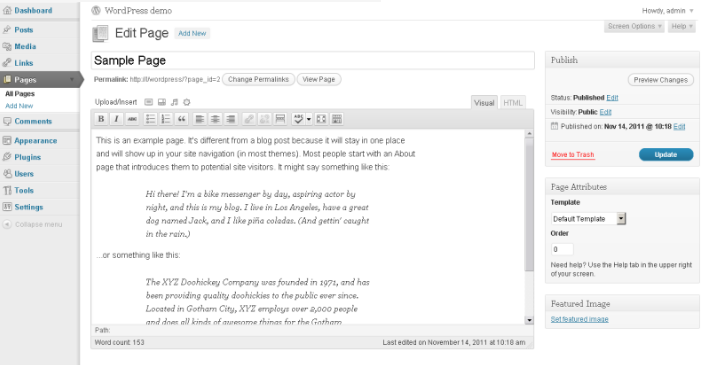
Task: Switch to the Visual editor tab
Action: click(484, 103)
